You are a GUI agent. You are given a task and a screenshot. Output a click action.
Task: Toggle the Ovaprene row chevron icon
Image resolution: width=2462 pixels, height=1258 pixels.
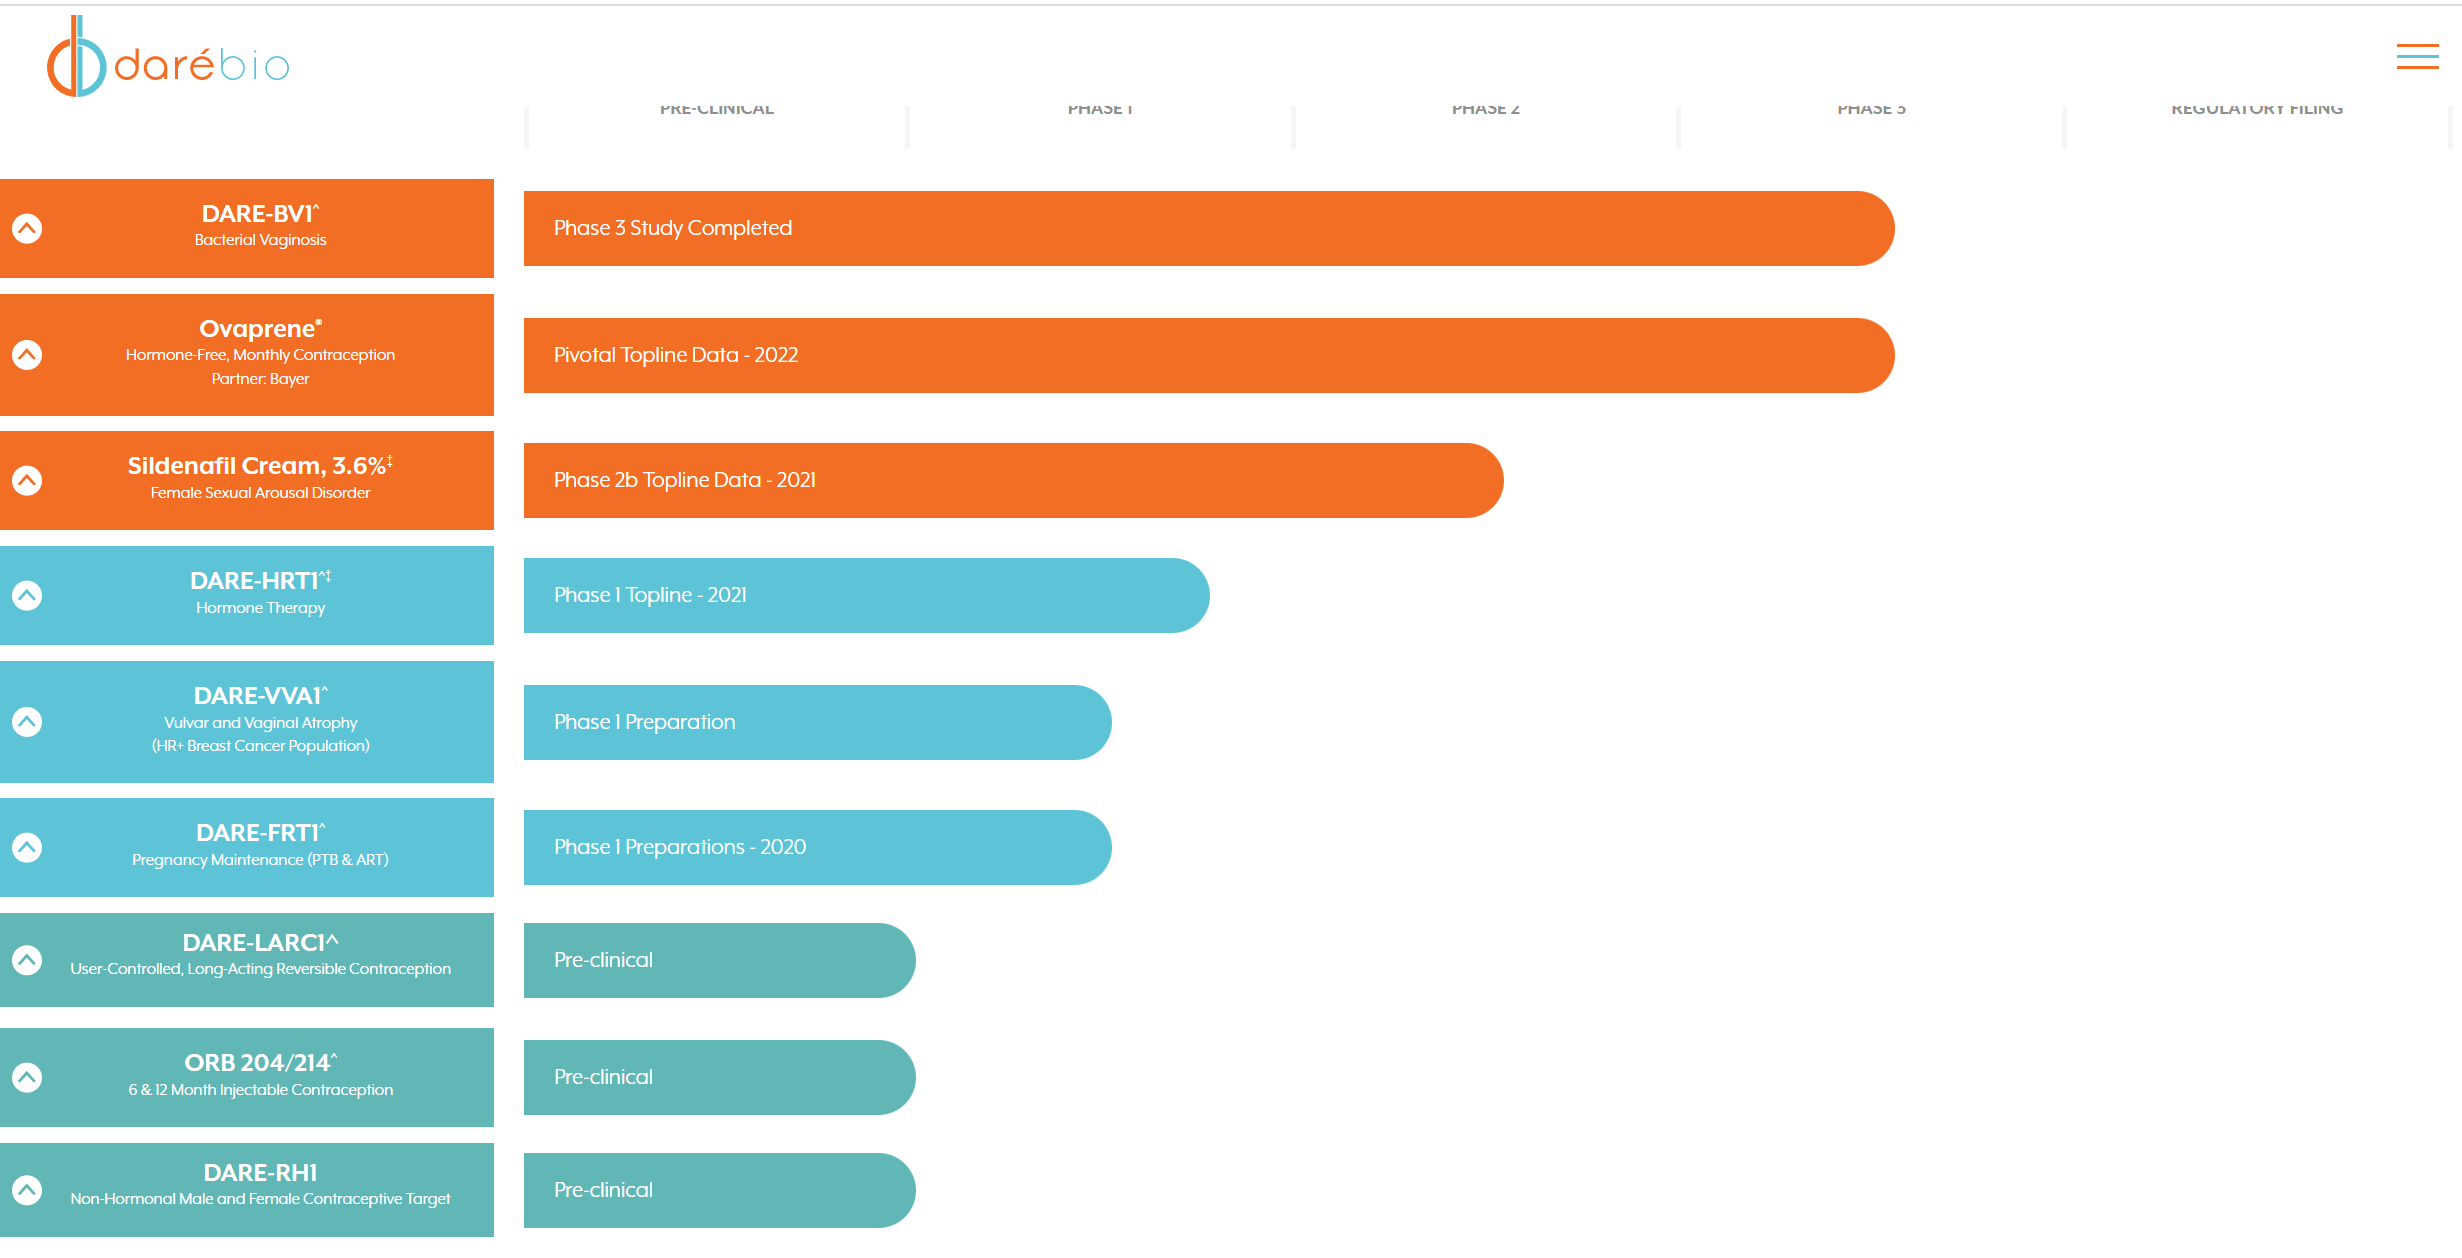[27, 355]
